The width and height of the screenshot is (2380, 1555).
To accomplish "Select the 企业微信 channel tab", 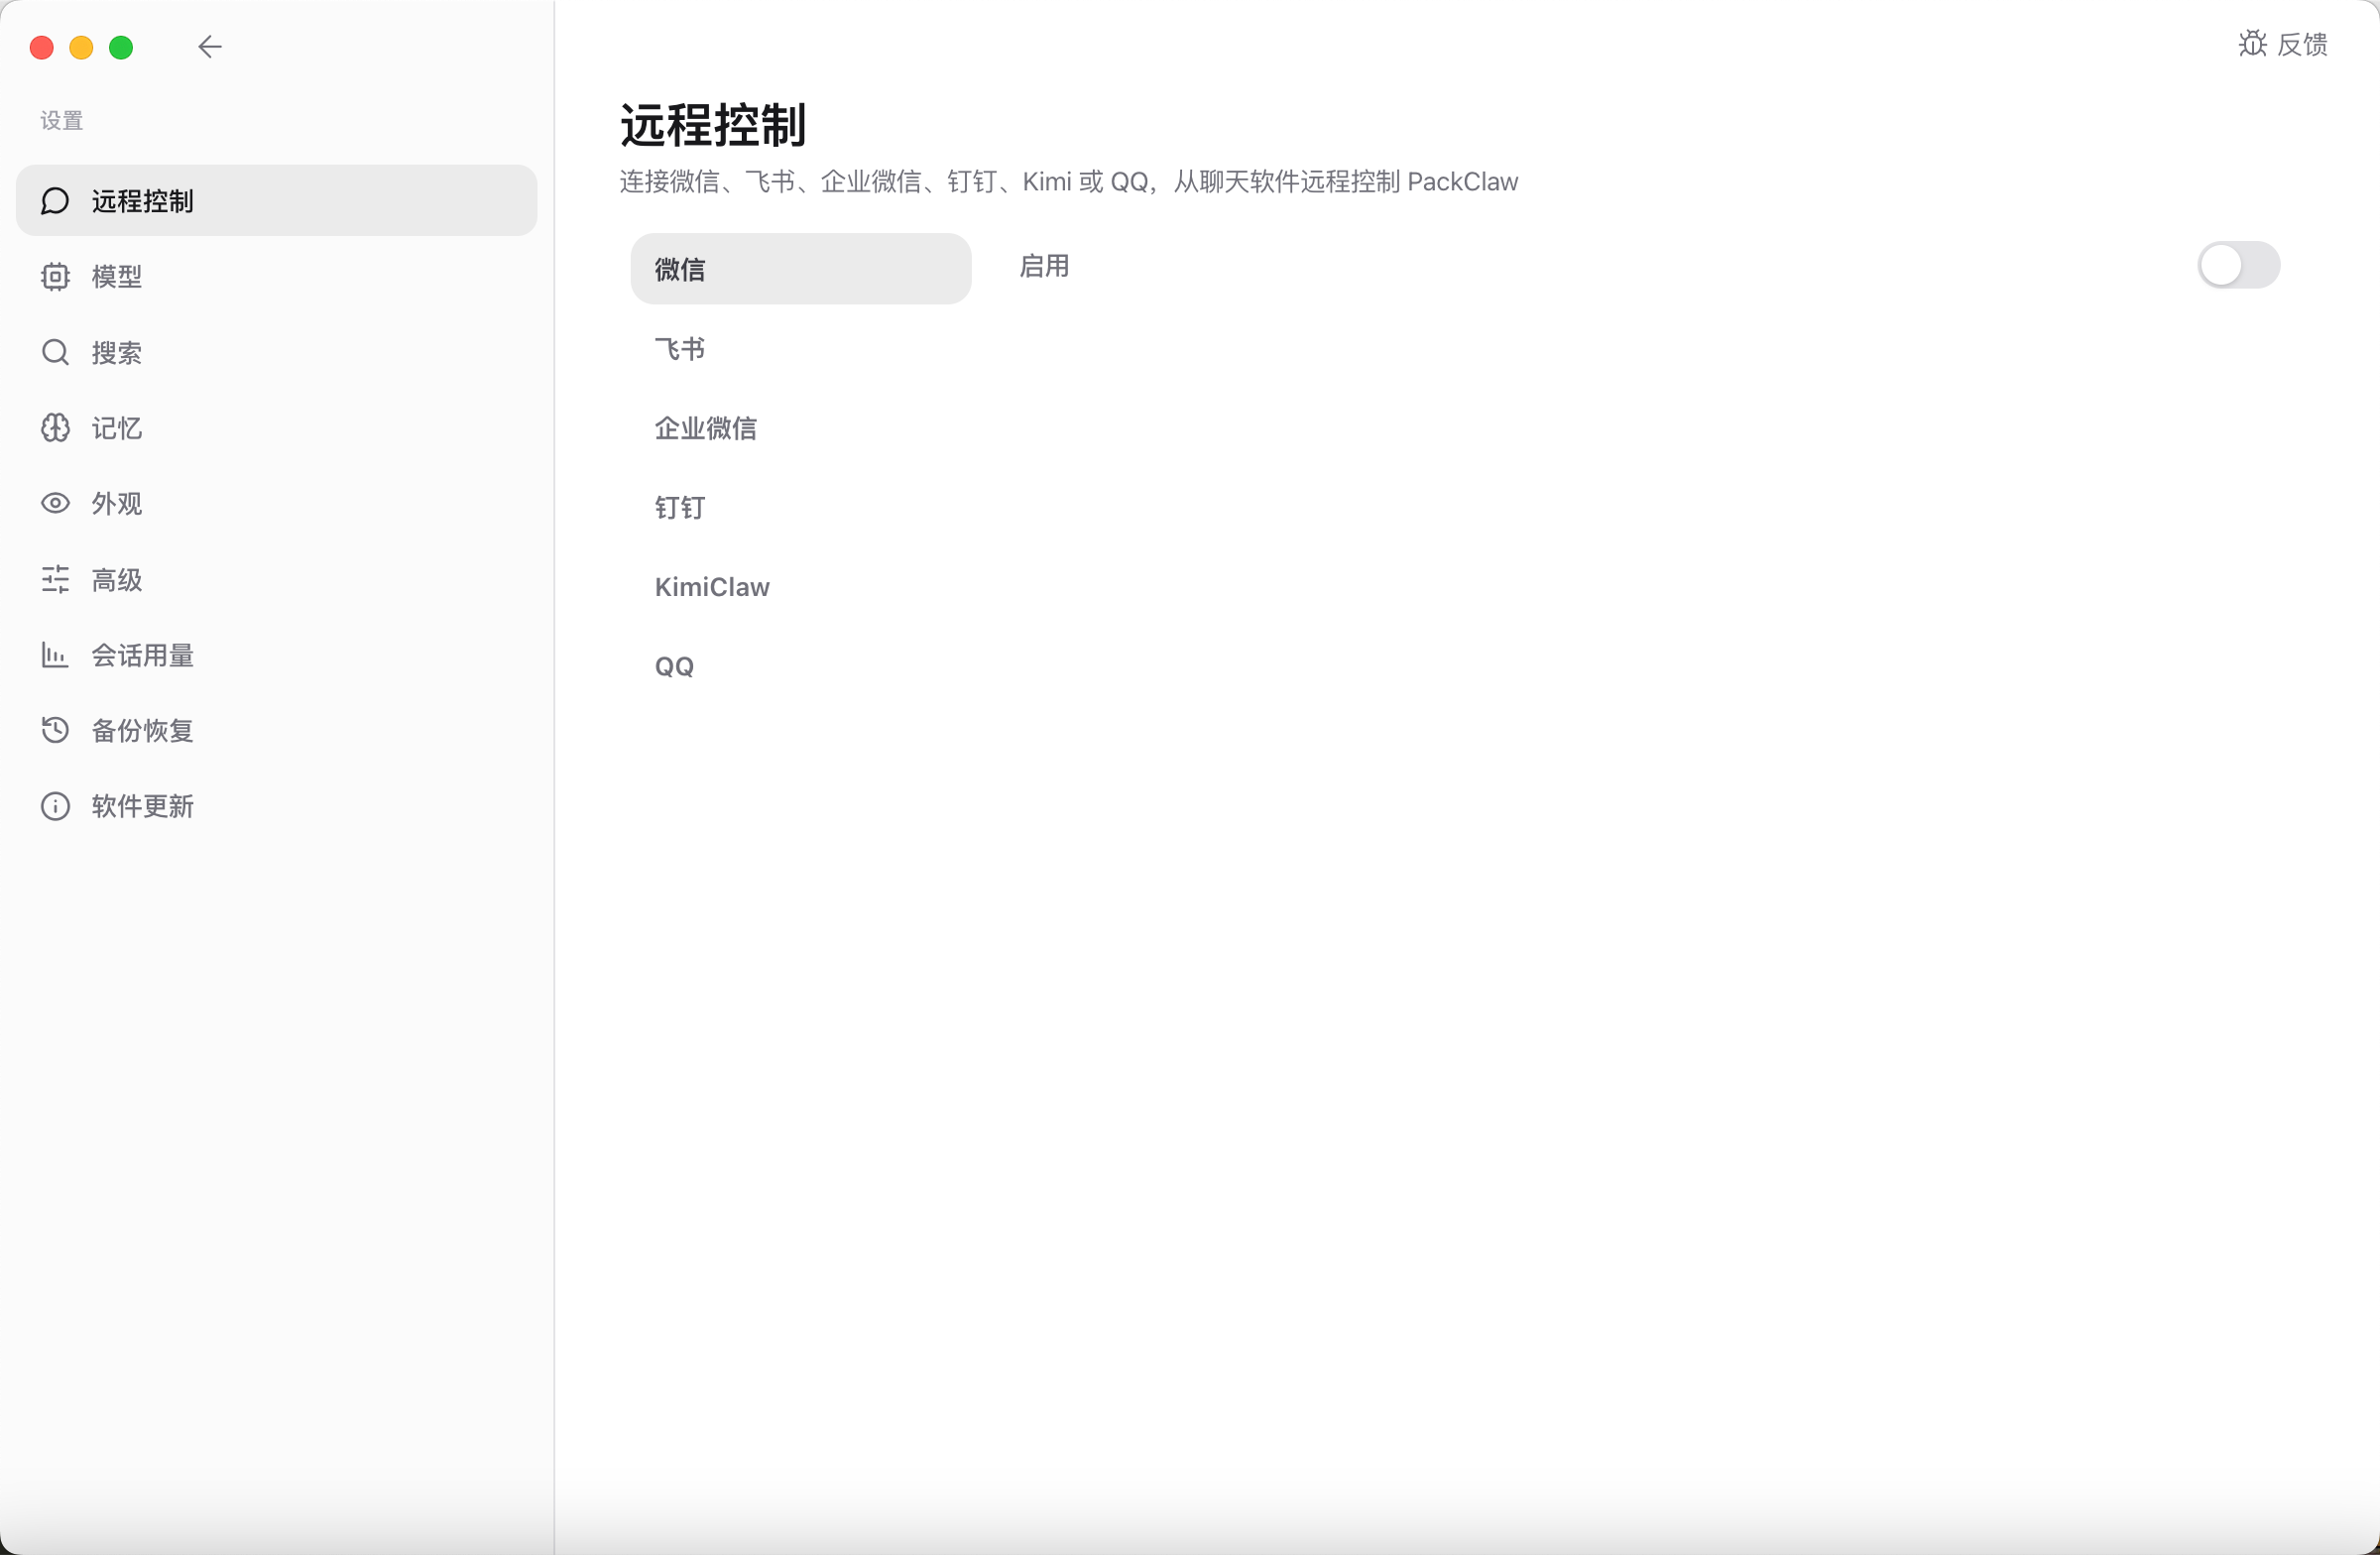I will (x=800, y=428).
